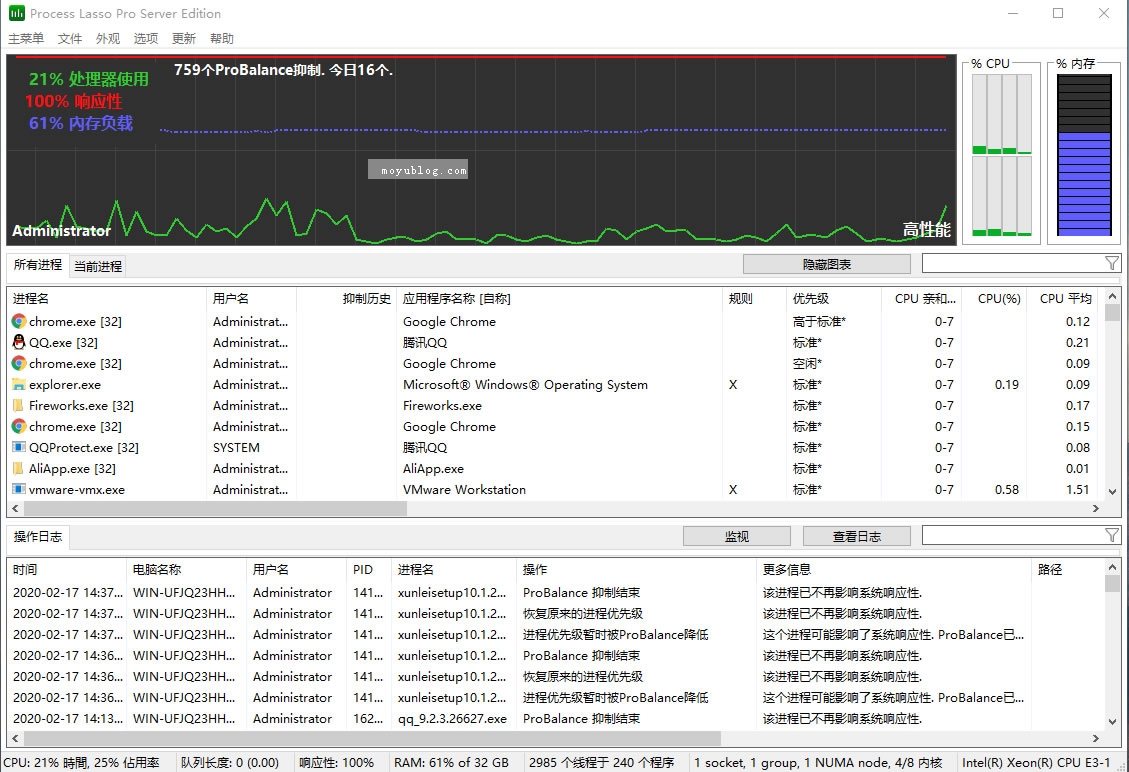Viewport: 1129px width, 772px height.
Task: Click the % CPU core usage meter
Action: [1002, 155]
